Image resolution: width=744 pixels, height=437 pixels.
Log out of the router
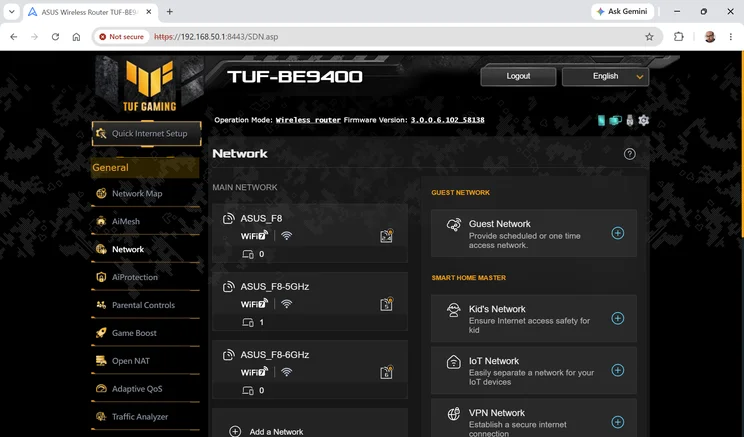pos(518,76)
